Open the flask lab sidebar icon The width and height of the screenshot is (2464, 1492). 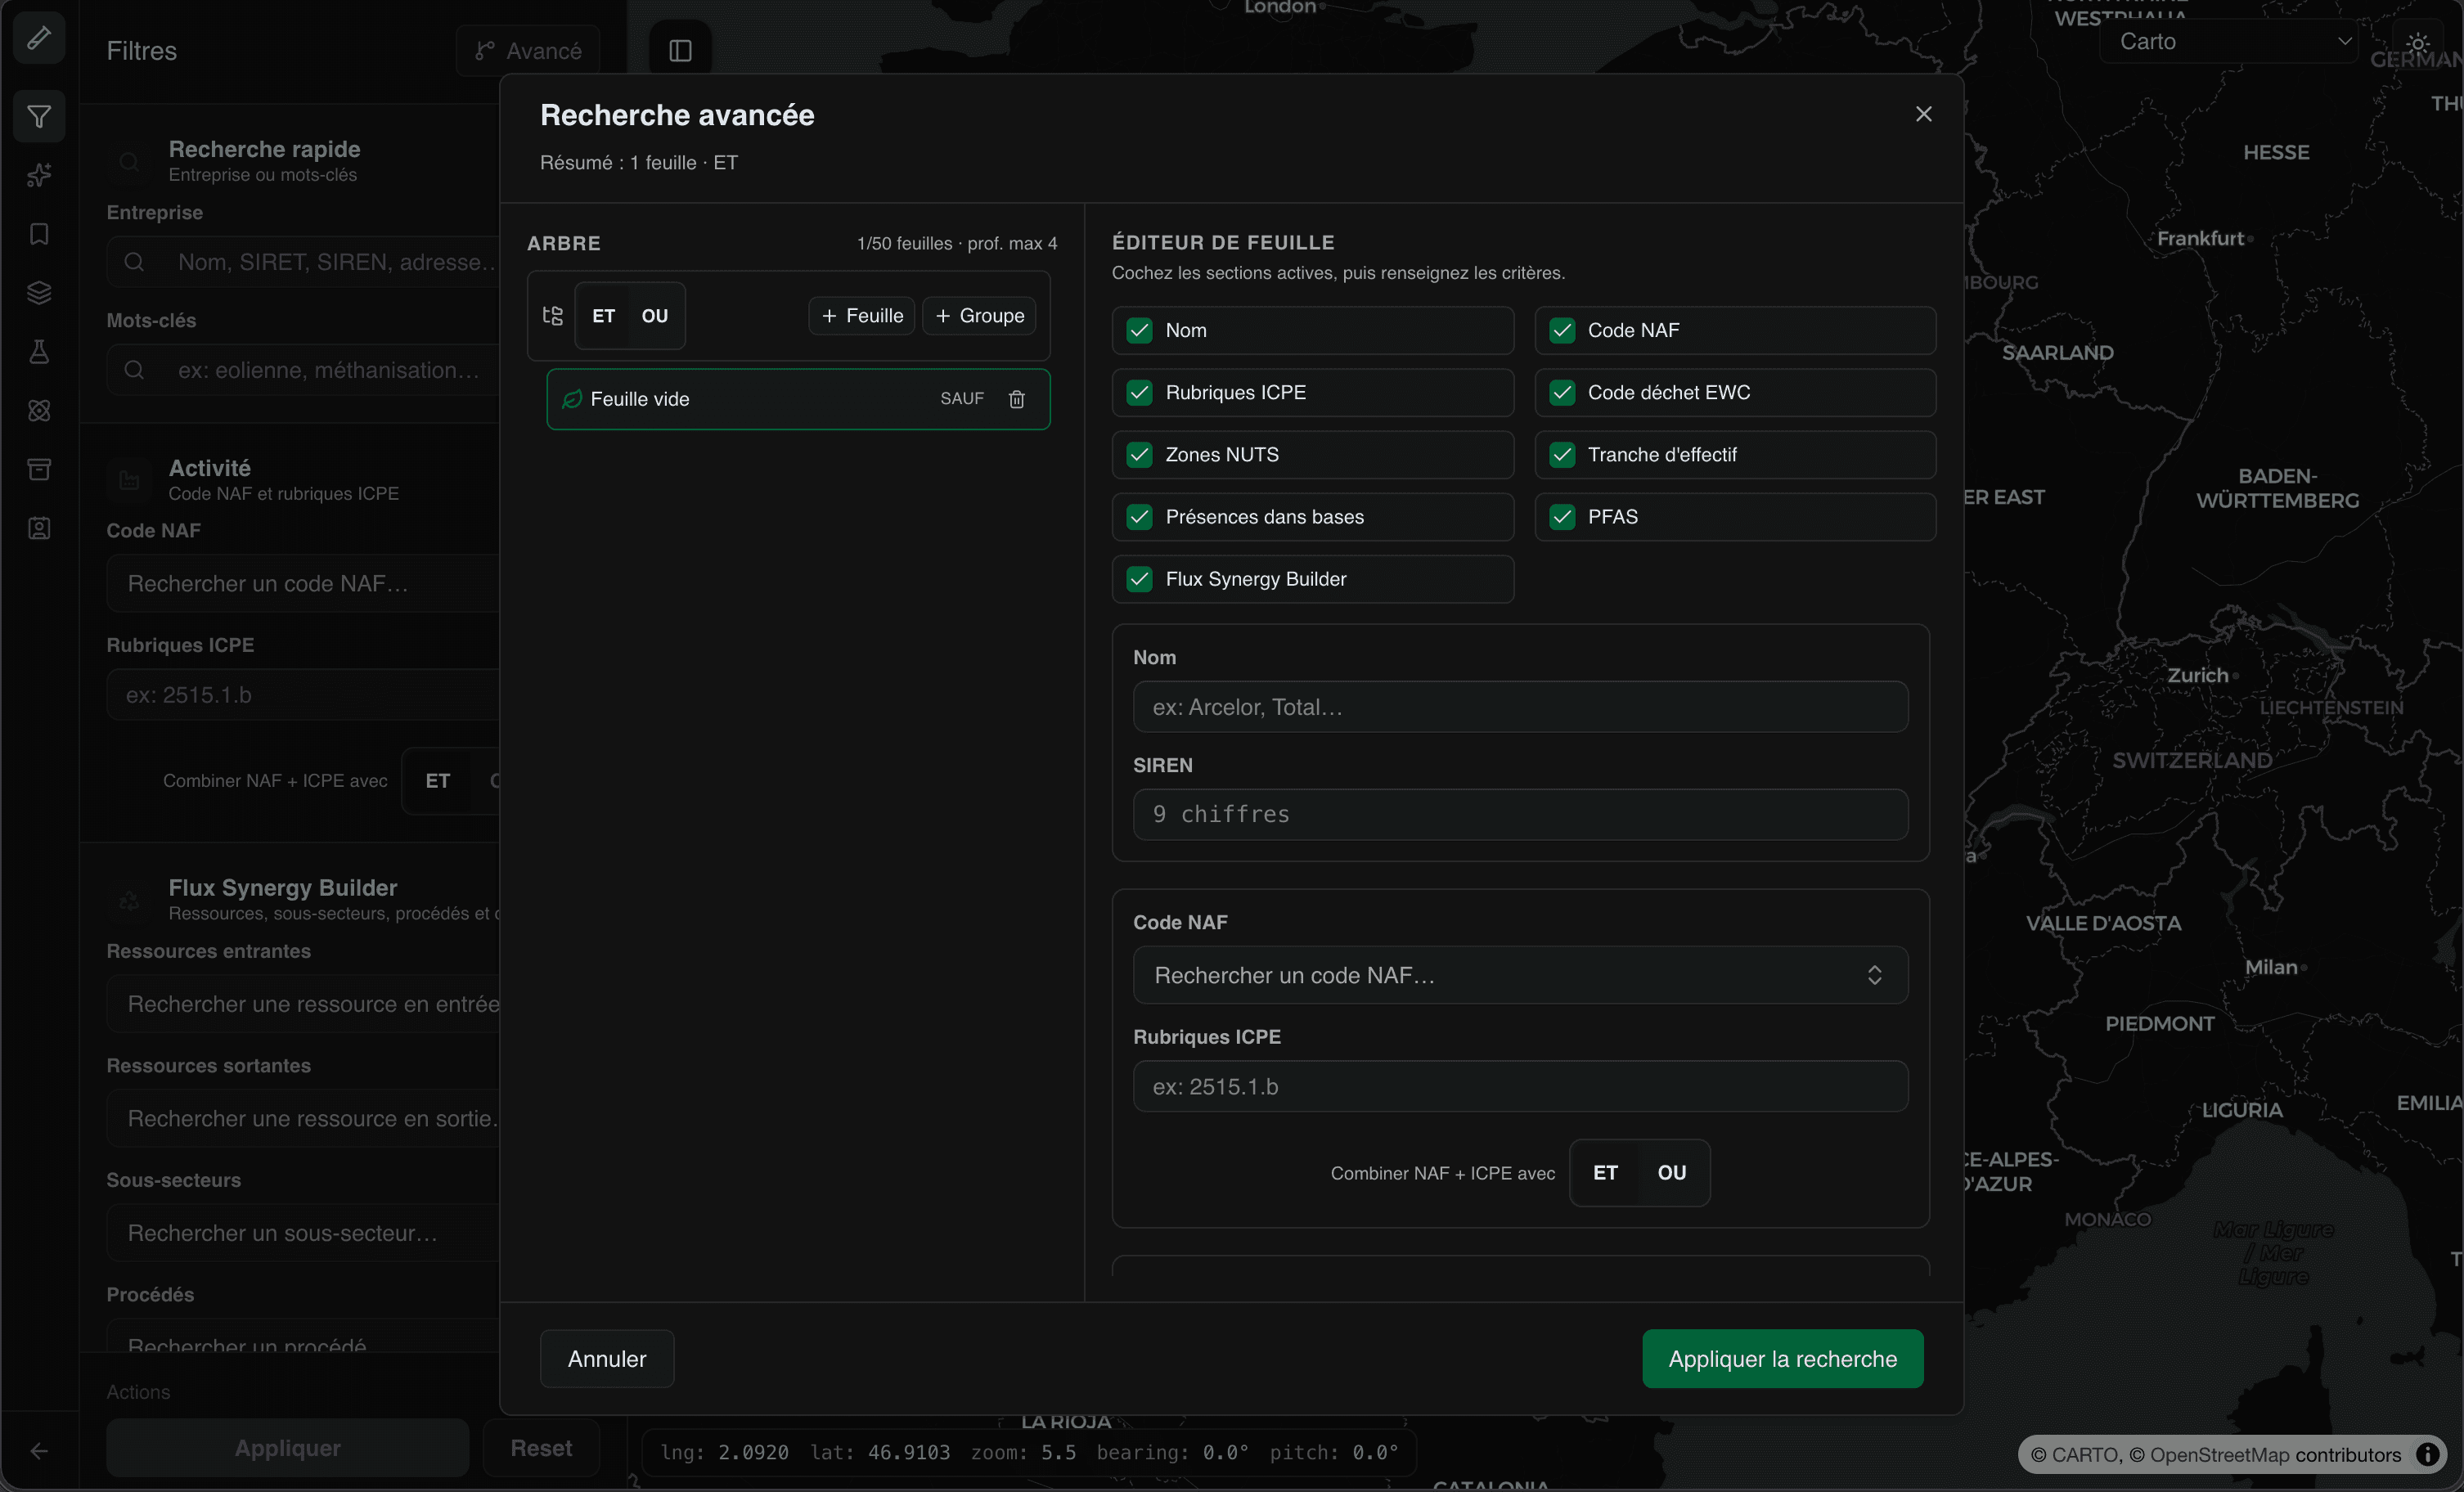(x=39, y=352)
